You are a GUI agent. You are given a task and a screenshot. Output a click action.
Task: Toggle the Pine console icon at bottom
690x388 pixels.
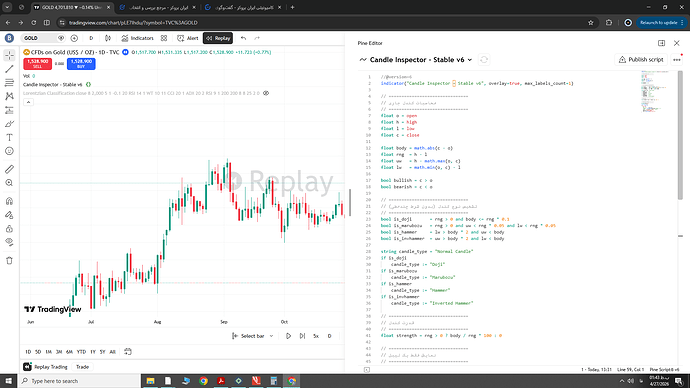[x=367, y=370]
